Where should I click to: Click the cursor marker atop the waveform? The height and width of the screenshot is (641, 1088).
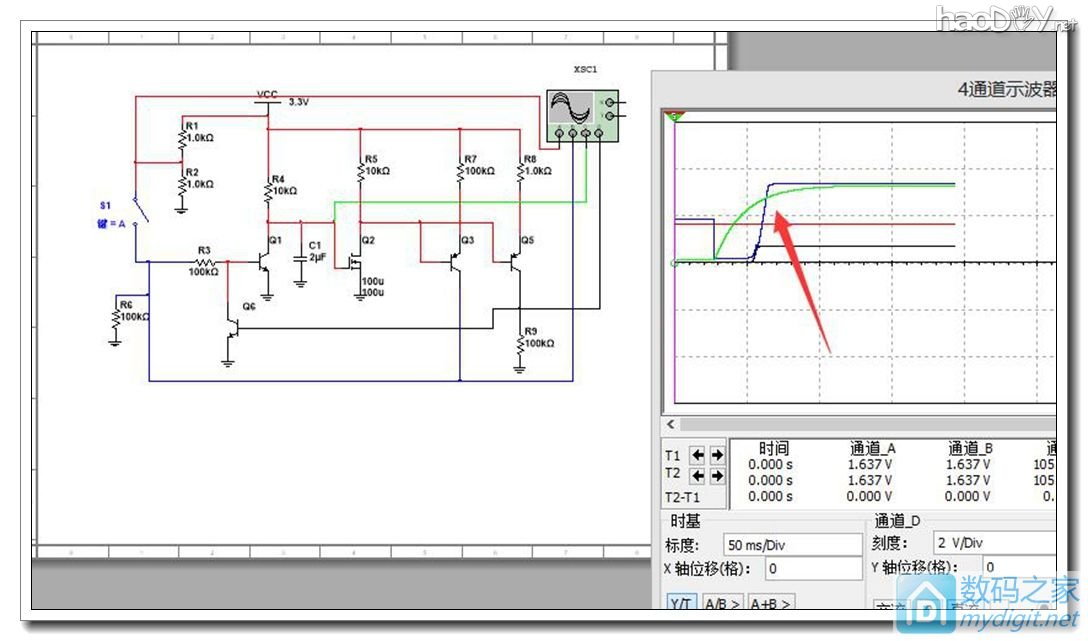tap(675, 117)
